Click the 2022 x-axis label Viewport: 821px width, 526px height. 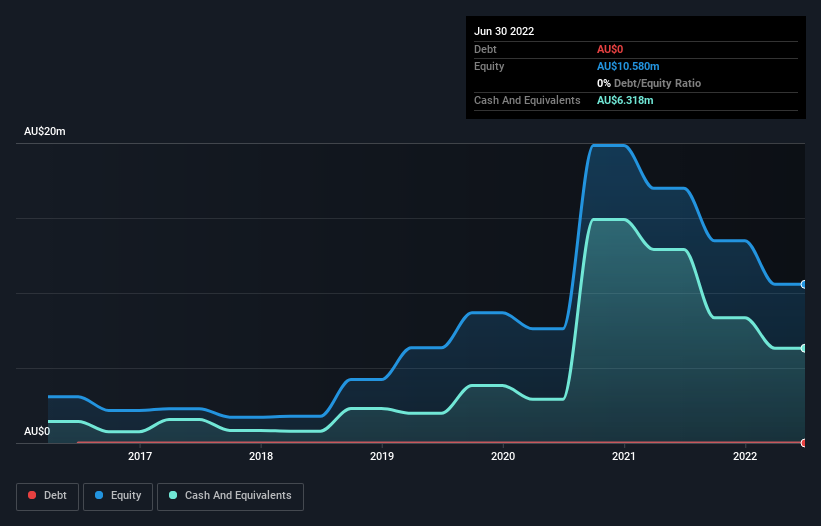point(745,456)
